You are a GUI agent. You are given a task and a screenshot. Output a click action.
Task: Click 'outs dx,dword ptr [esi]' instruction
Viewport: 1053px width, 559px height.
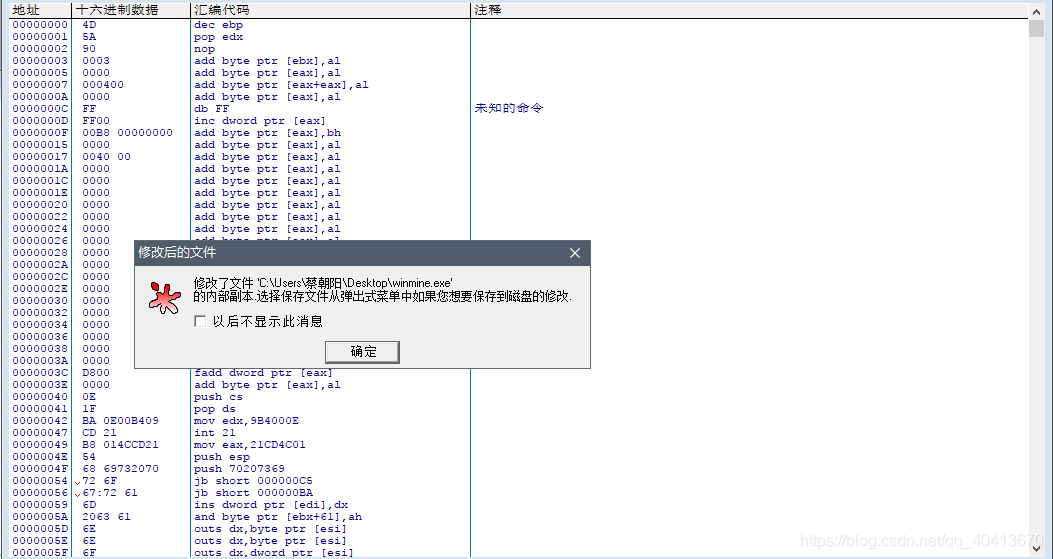[x=274, y=553]
